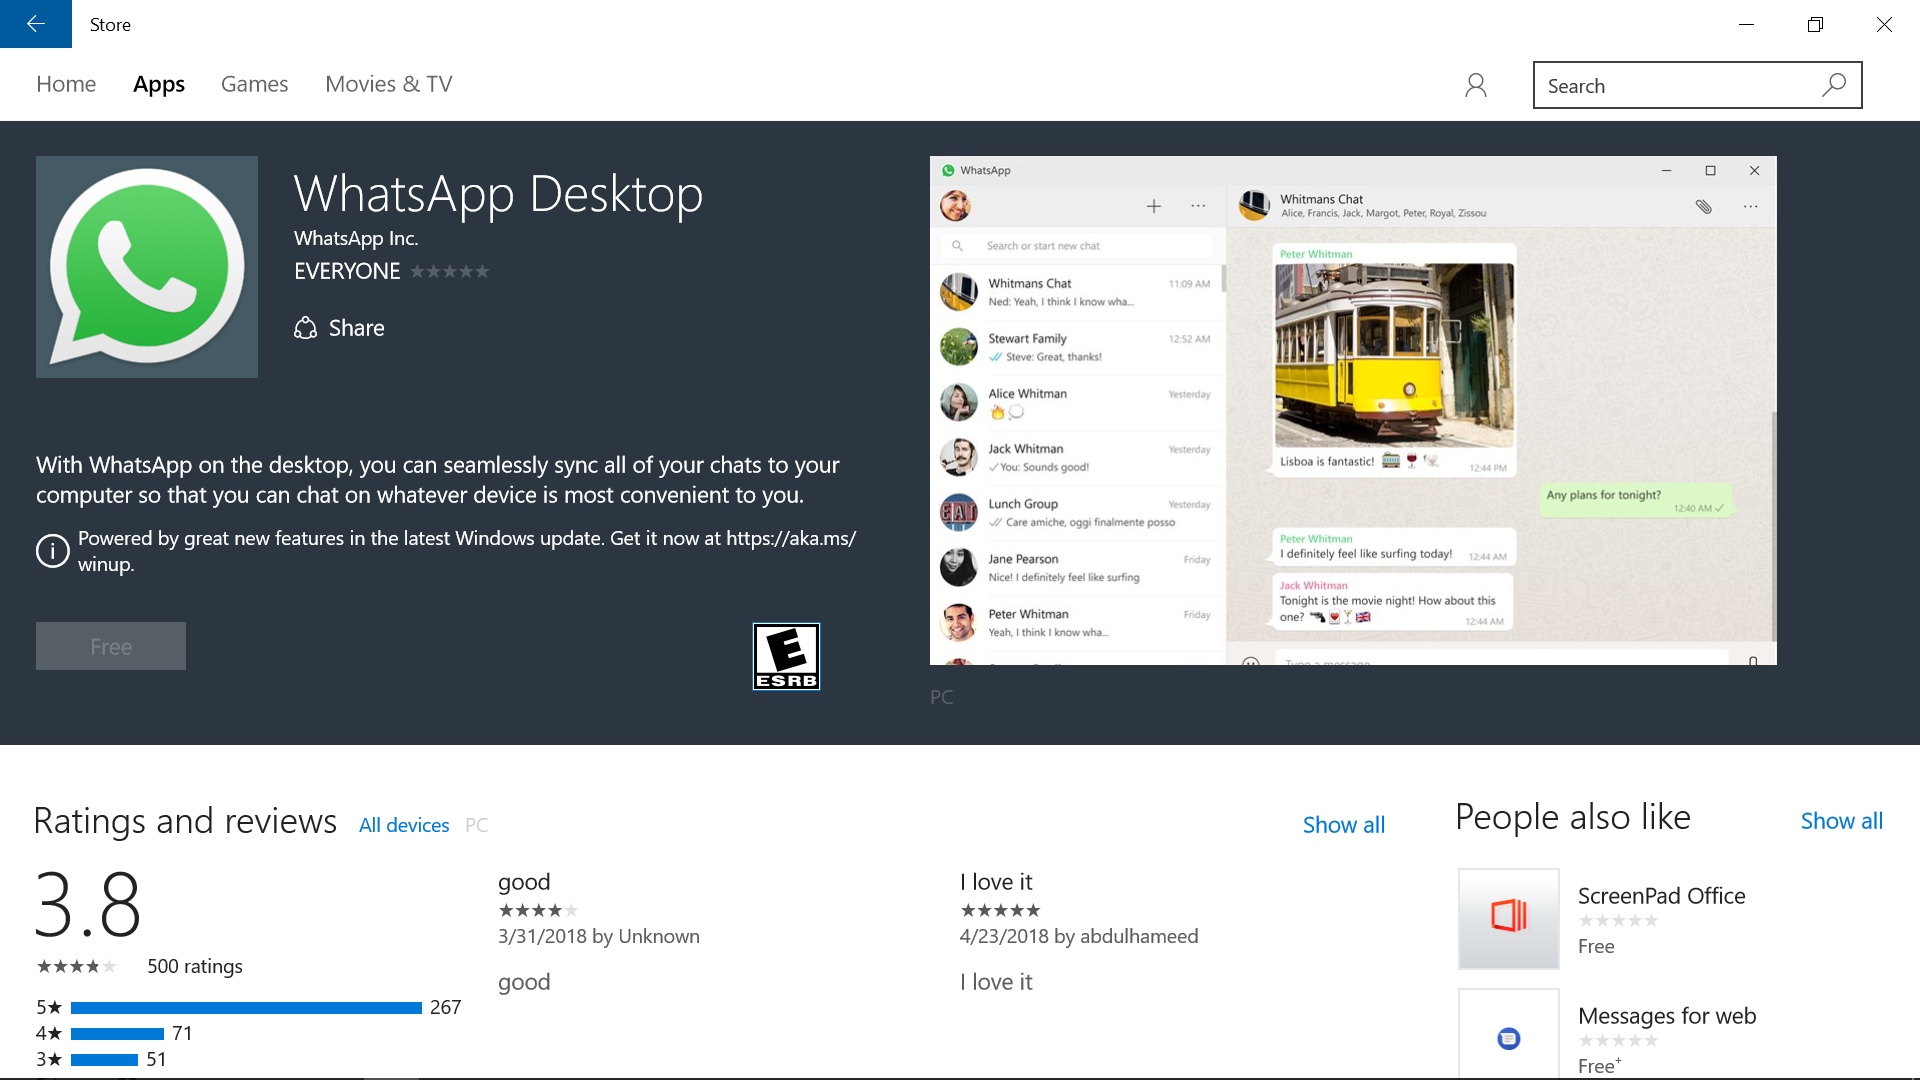Show all People also like apps
The image size is (1920, 1080).
tap(1842, 821)
